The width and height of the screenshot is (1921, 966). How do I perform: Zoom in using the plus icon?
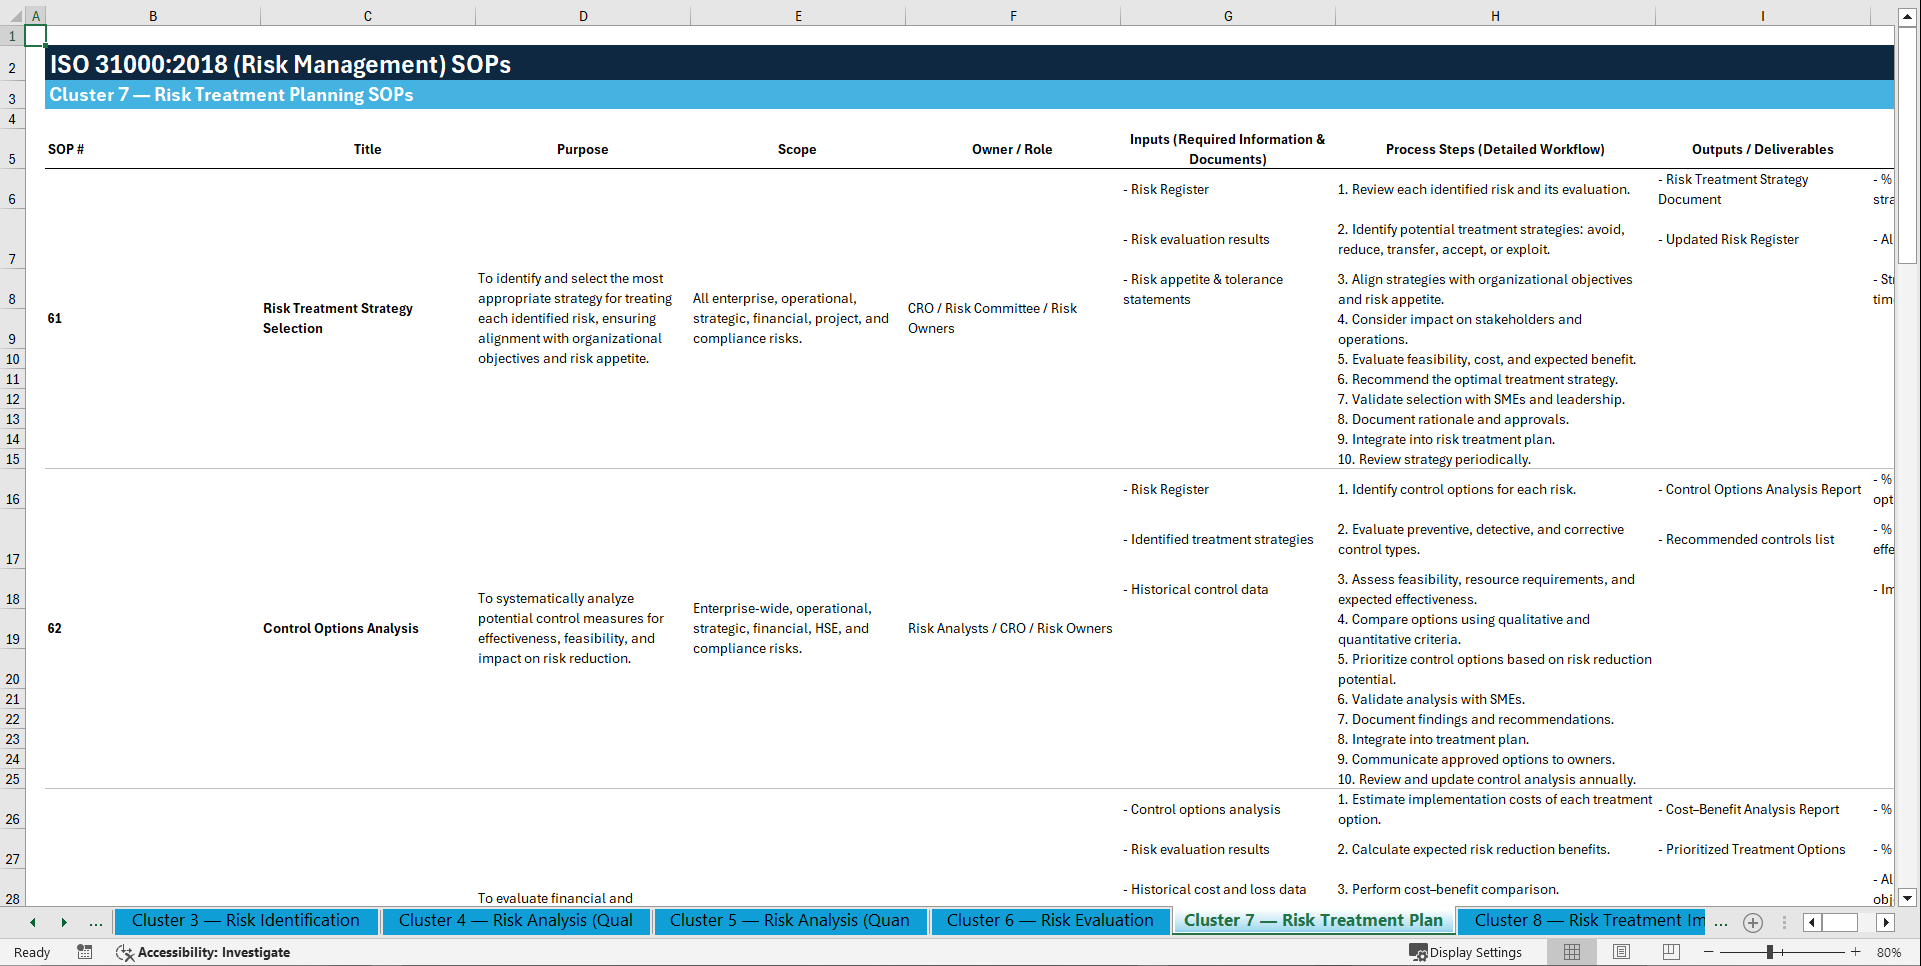(x=1855, y=952)
